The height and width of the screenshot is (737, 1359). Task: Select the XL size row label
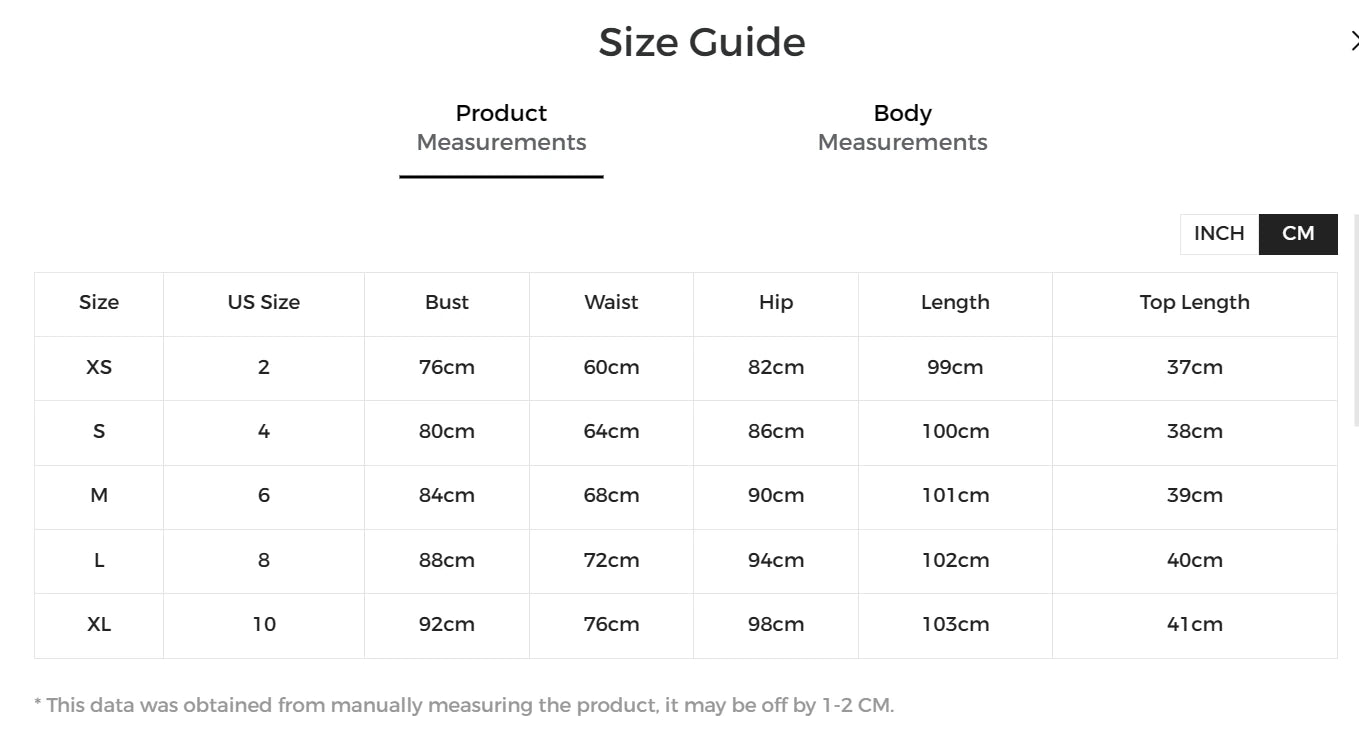point(99,625)
